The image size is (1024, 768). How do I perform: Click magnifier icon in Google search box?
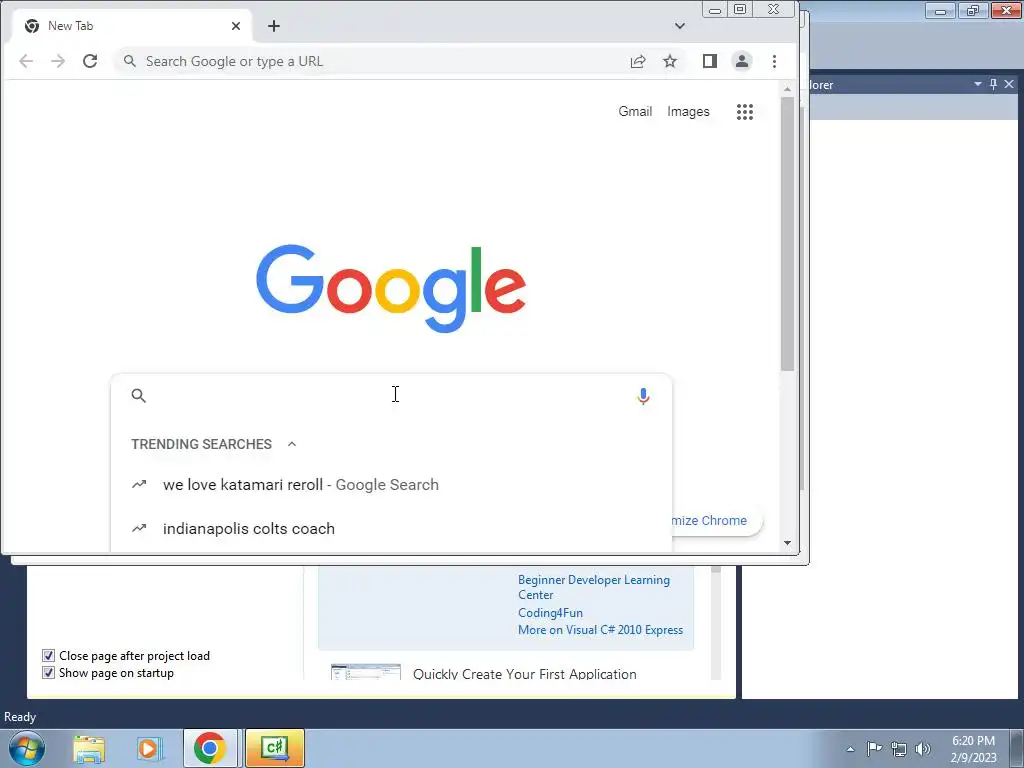138,396
